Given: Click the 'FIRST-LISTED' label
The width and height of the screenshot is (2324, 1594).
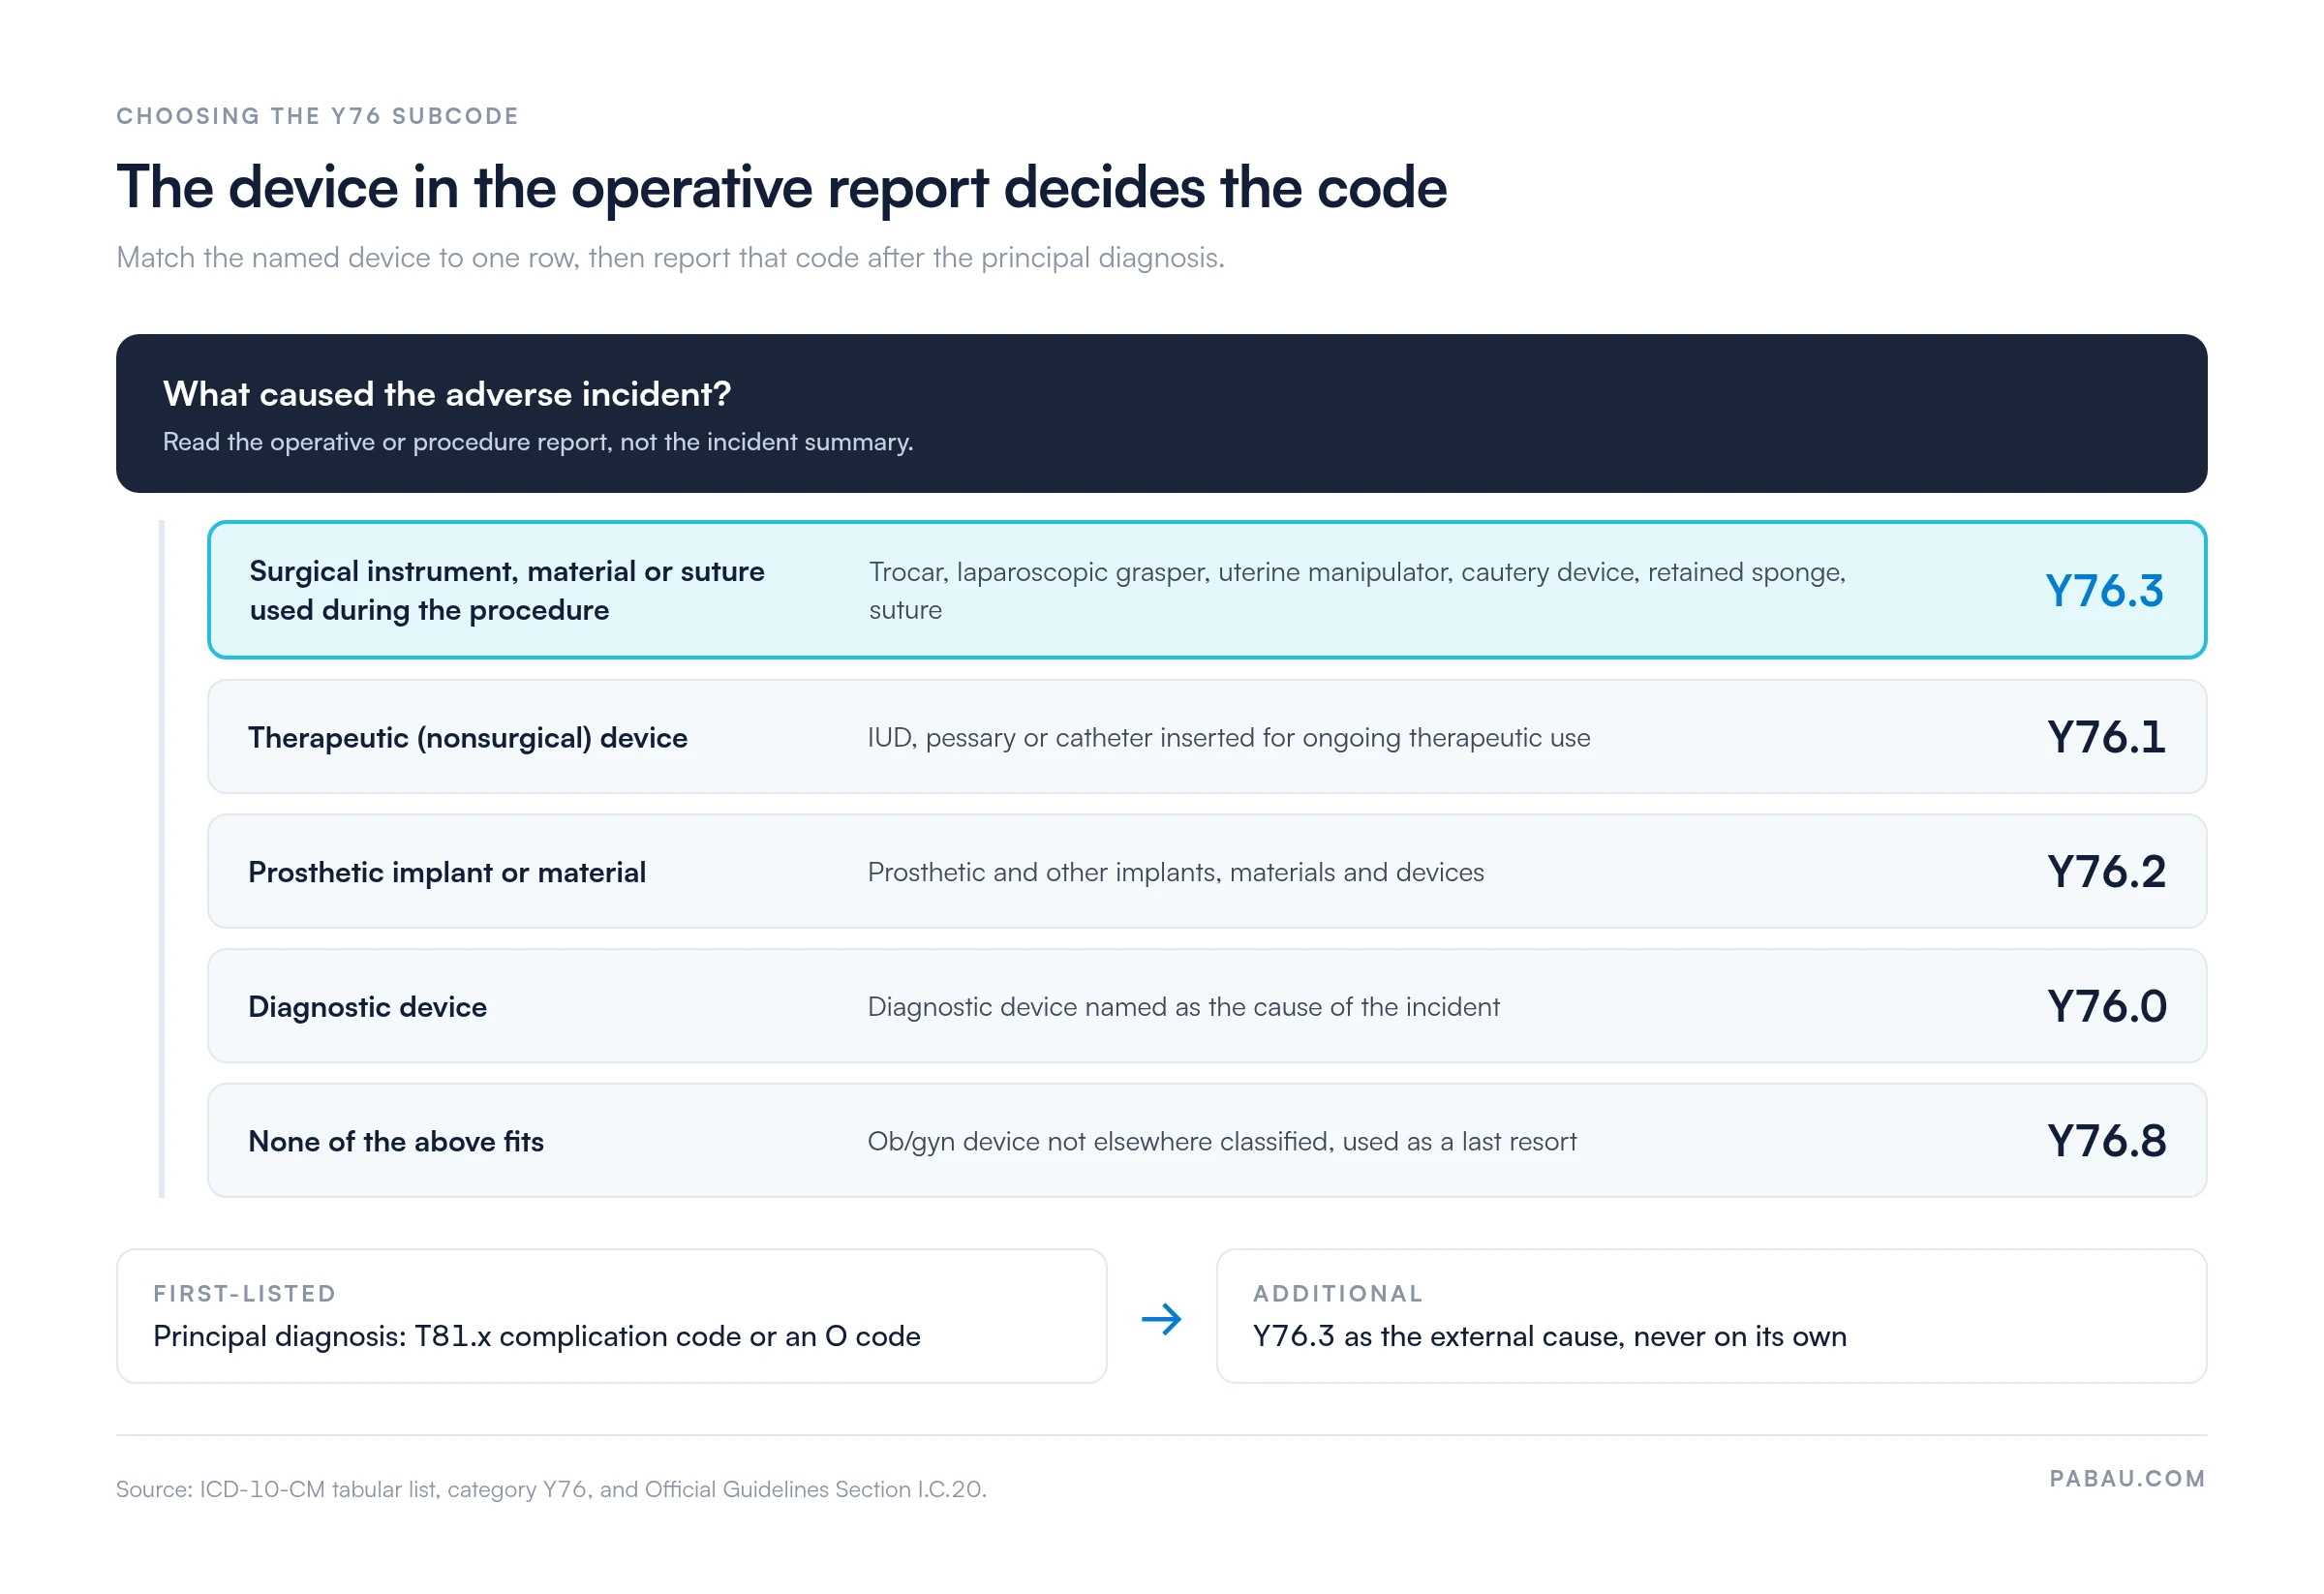Looking at the screenshot, I should pyautogui.click(x=244, y=1294).
